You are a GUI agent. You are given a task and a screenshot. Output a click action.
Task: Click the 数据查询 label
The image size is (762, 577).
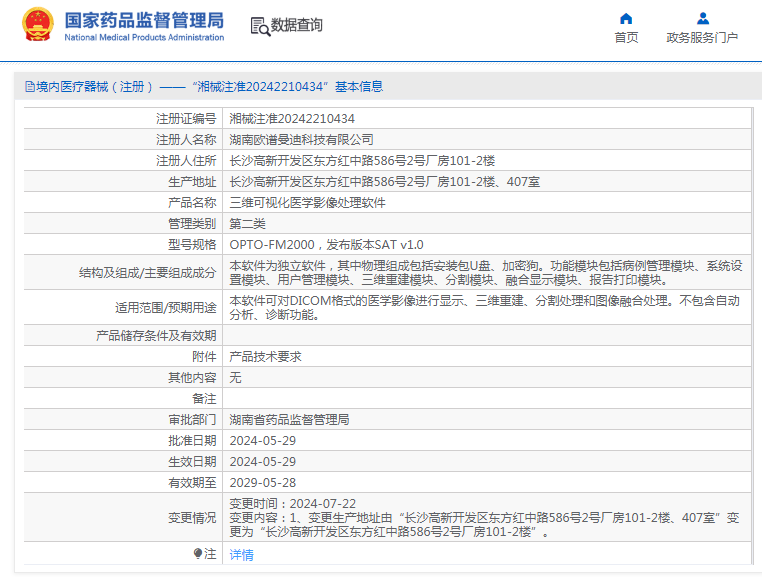[x=296, y=25]
